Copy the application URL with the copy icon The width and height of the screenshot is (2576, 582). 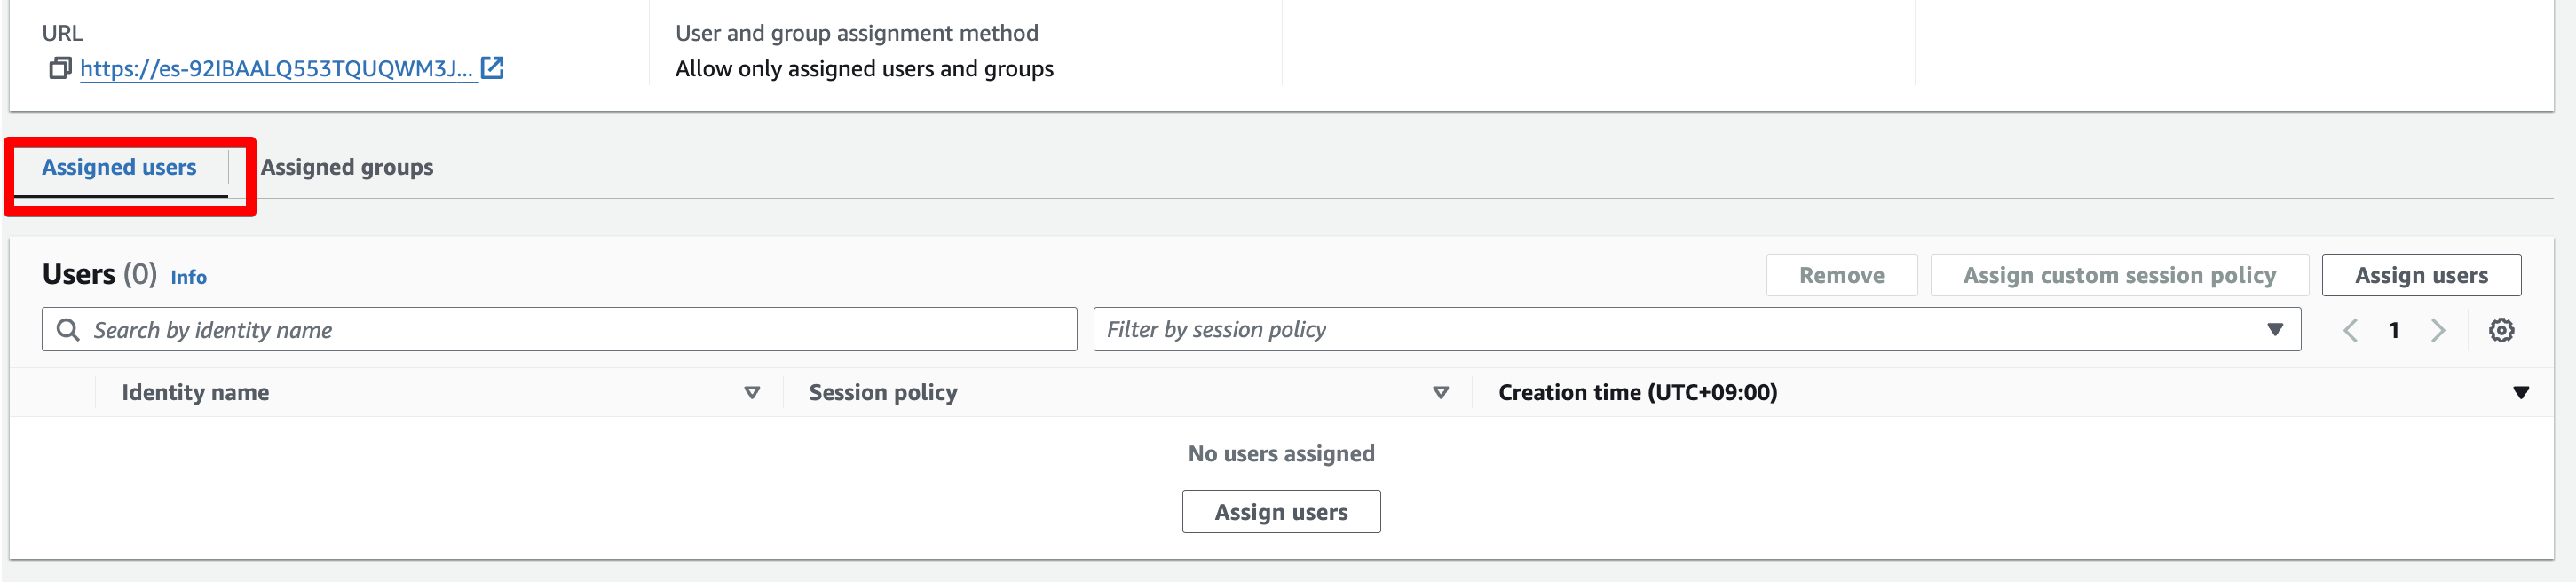(x=60, y=68)
